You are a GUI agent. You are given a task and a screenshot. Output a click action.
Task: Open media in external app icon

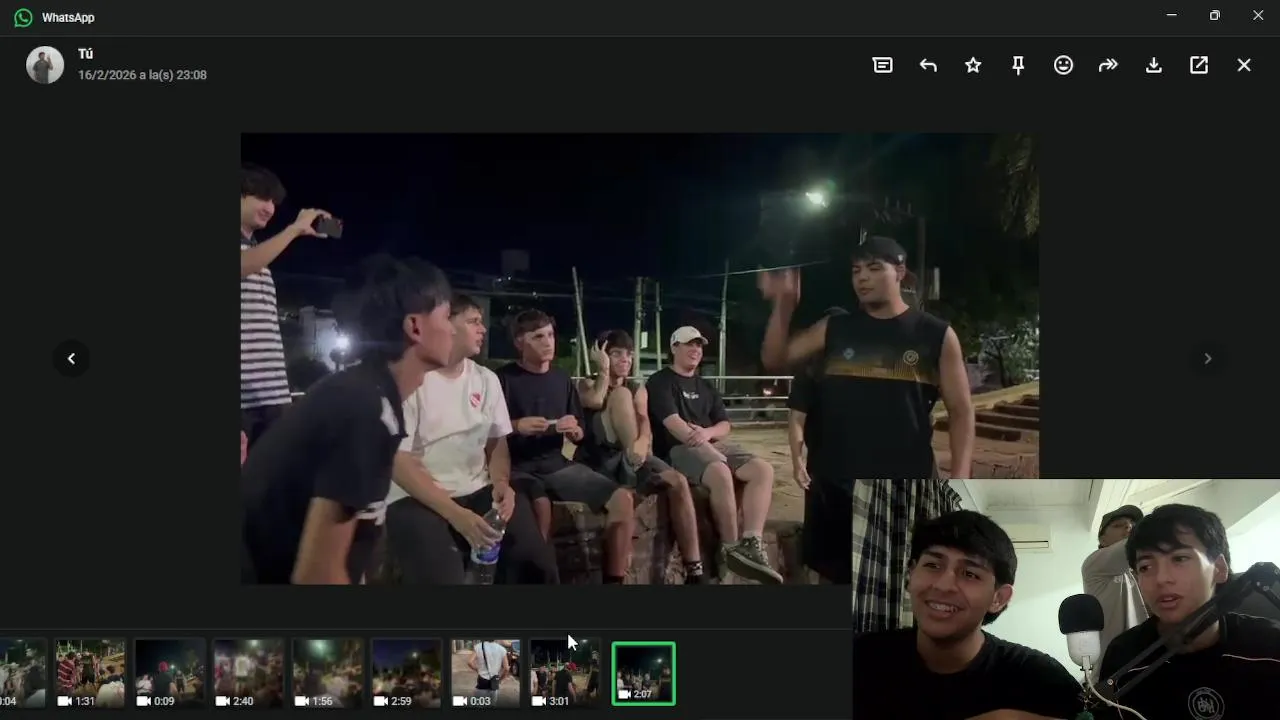[x=1199, y=65]
